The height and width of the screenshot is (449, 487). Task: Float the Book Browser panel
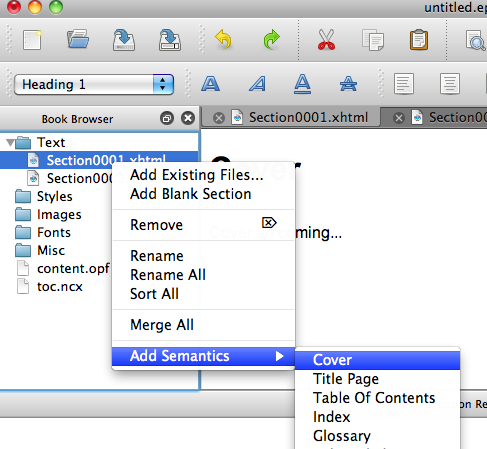(167, 118)
